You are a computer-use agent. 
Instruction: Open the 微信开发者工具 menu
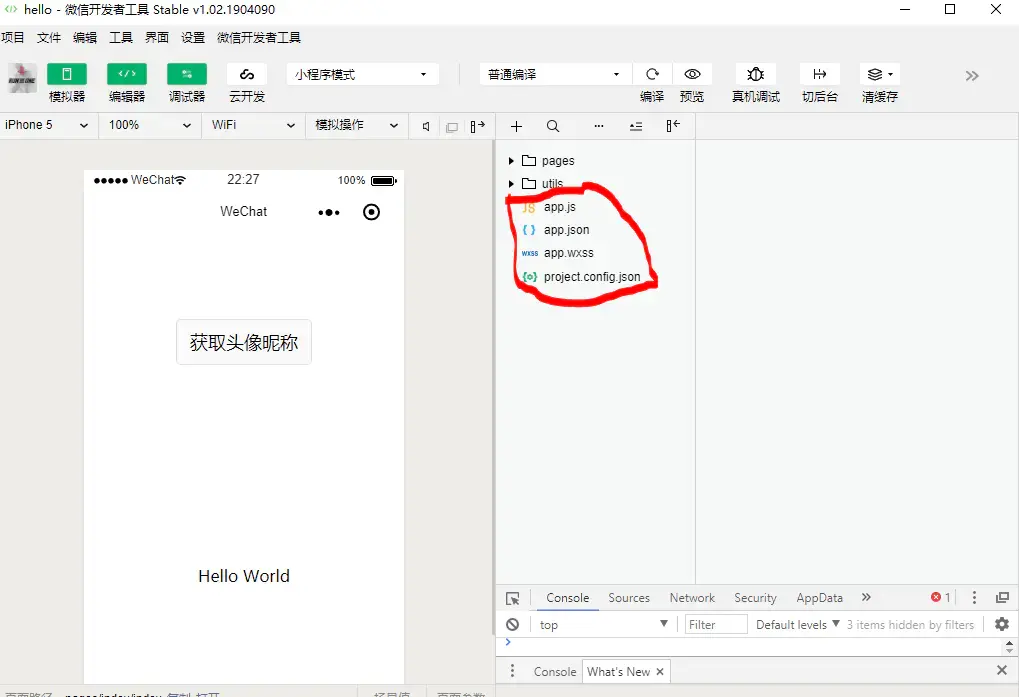[259, 38]
